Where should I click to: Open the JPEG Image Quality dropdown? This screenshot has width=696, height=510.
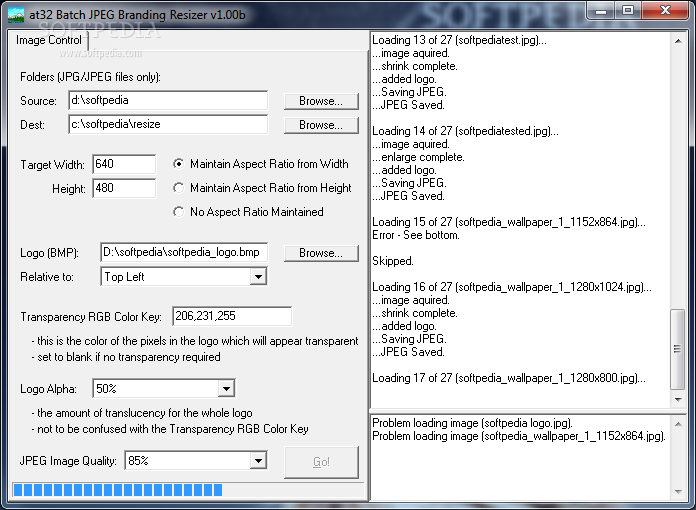(258, 461)
